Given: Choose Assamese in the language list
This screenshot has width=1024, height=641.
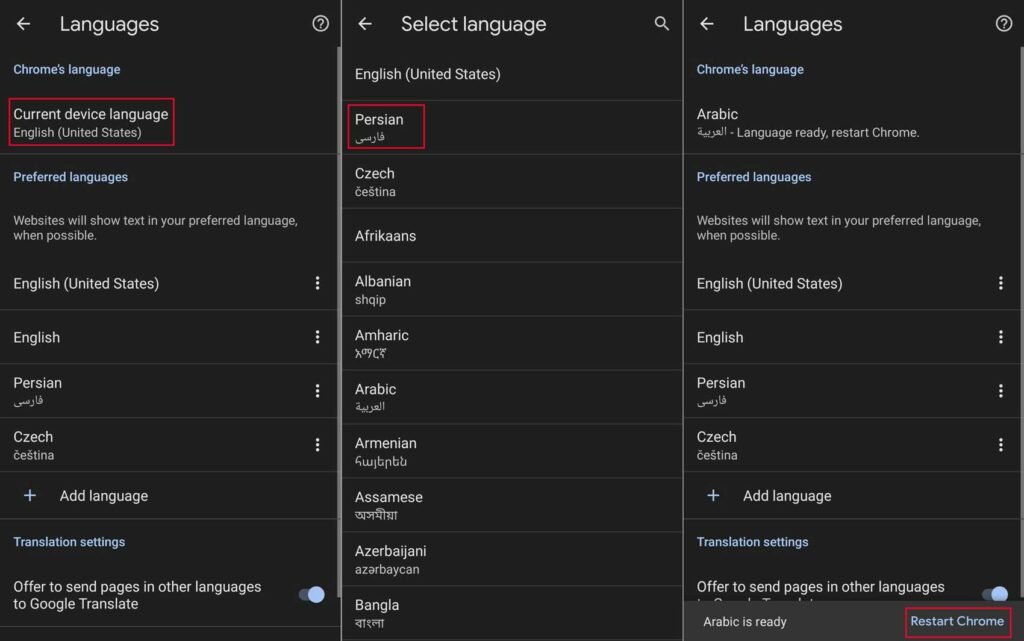Looking at the screenshot, I should (x=511, y=505).
